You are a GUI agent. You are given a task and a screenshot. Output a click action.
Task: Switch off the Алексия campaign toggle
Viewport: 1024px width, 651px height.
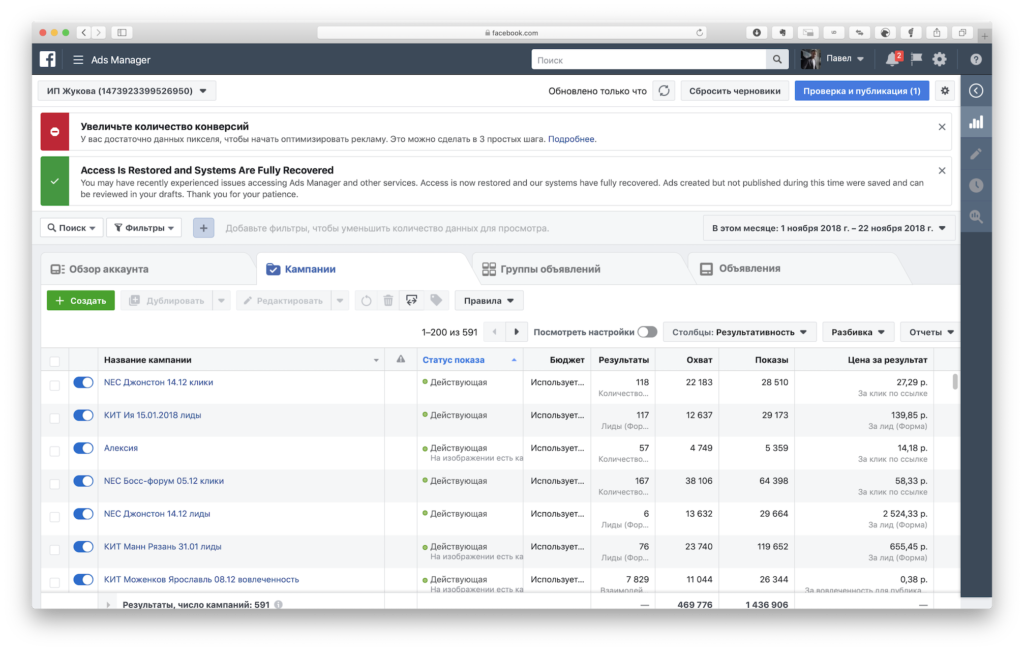tap(83, 448)
